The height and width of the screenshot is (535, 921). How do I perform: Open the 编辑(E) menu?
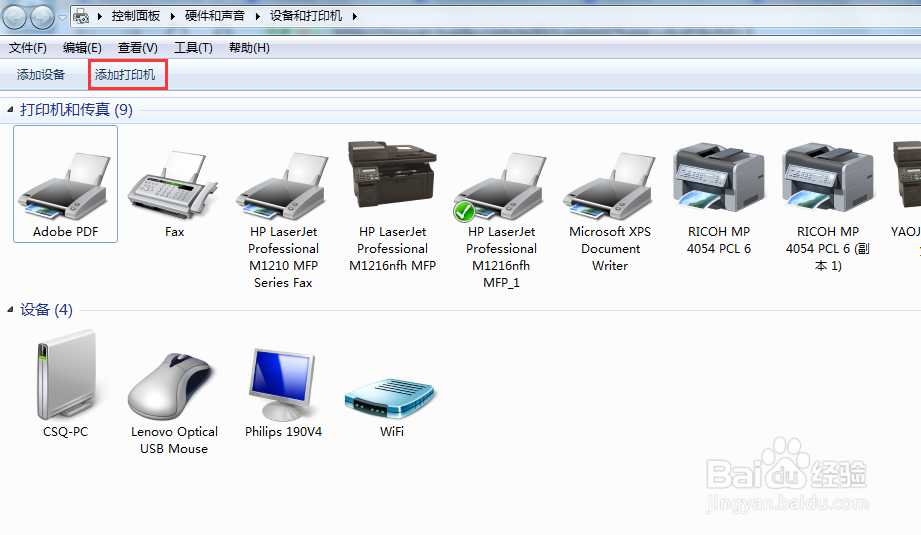pos(82,48)
